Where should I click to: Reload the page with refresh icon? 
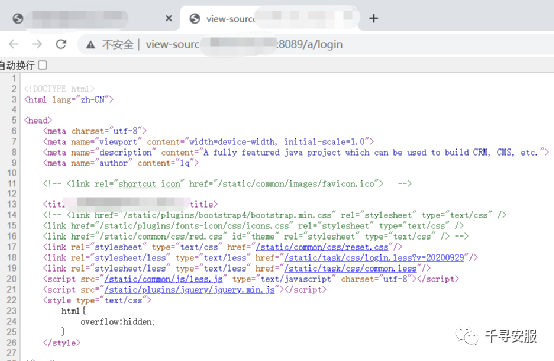(61, 44)
